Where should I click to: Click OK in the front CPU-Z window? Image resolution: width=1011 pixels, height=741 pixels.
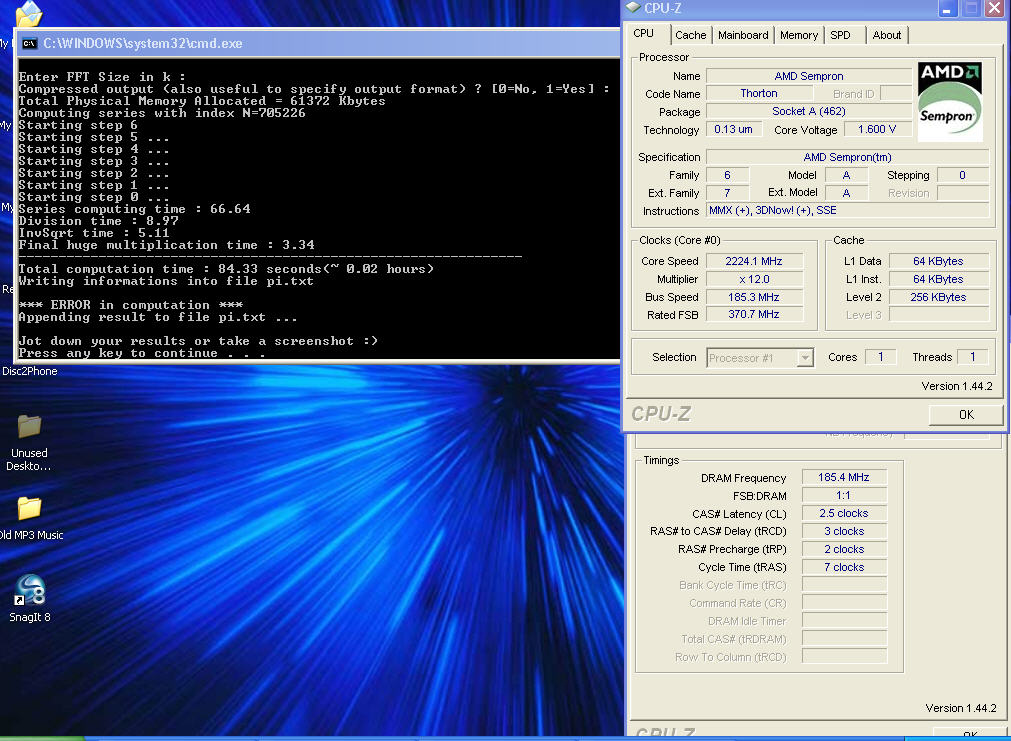[x=966, y=415]
